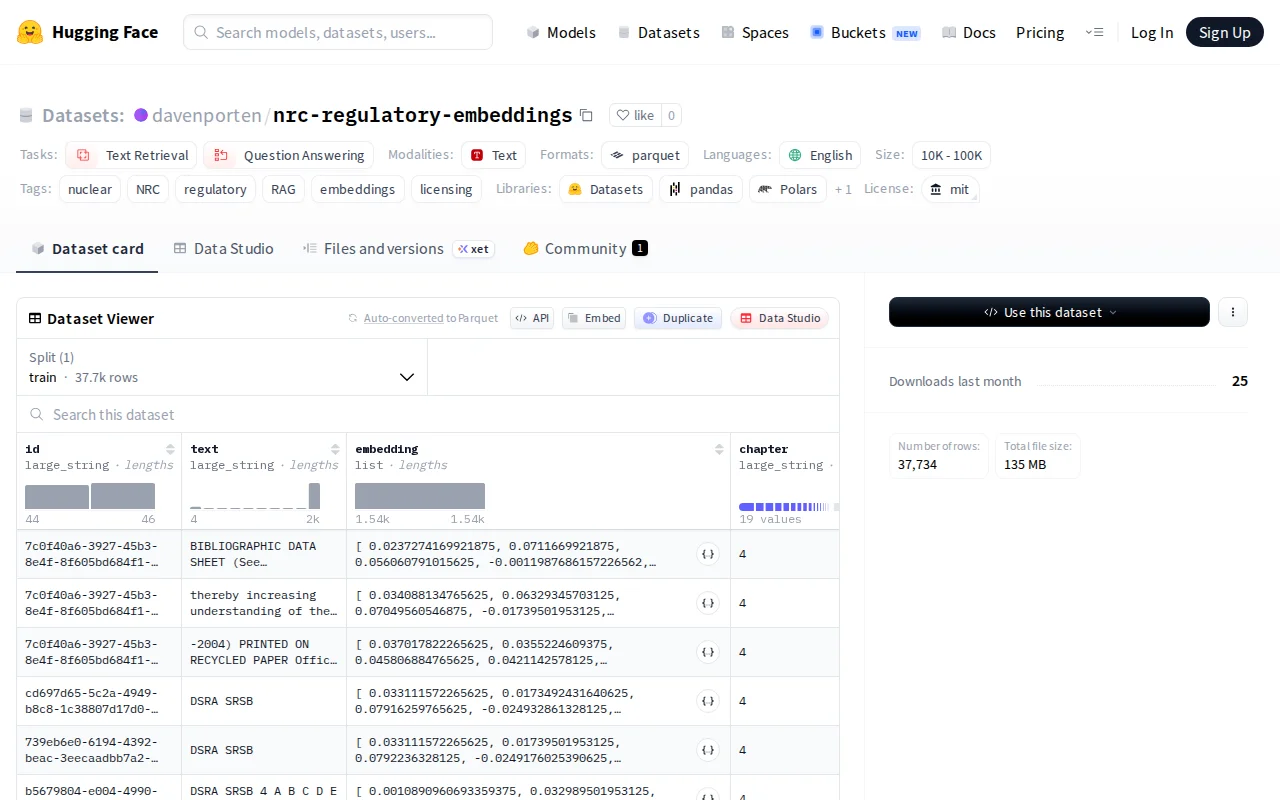Open the mit license tag
Screen dimensions: 1280x800
tap(950, 189)
